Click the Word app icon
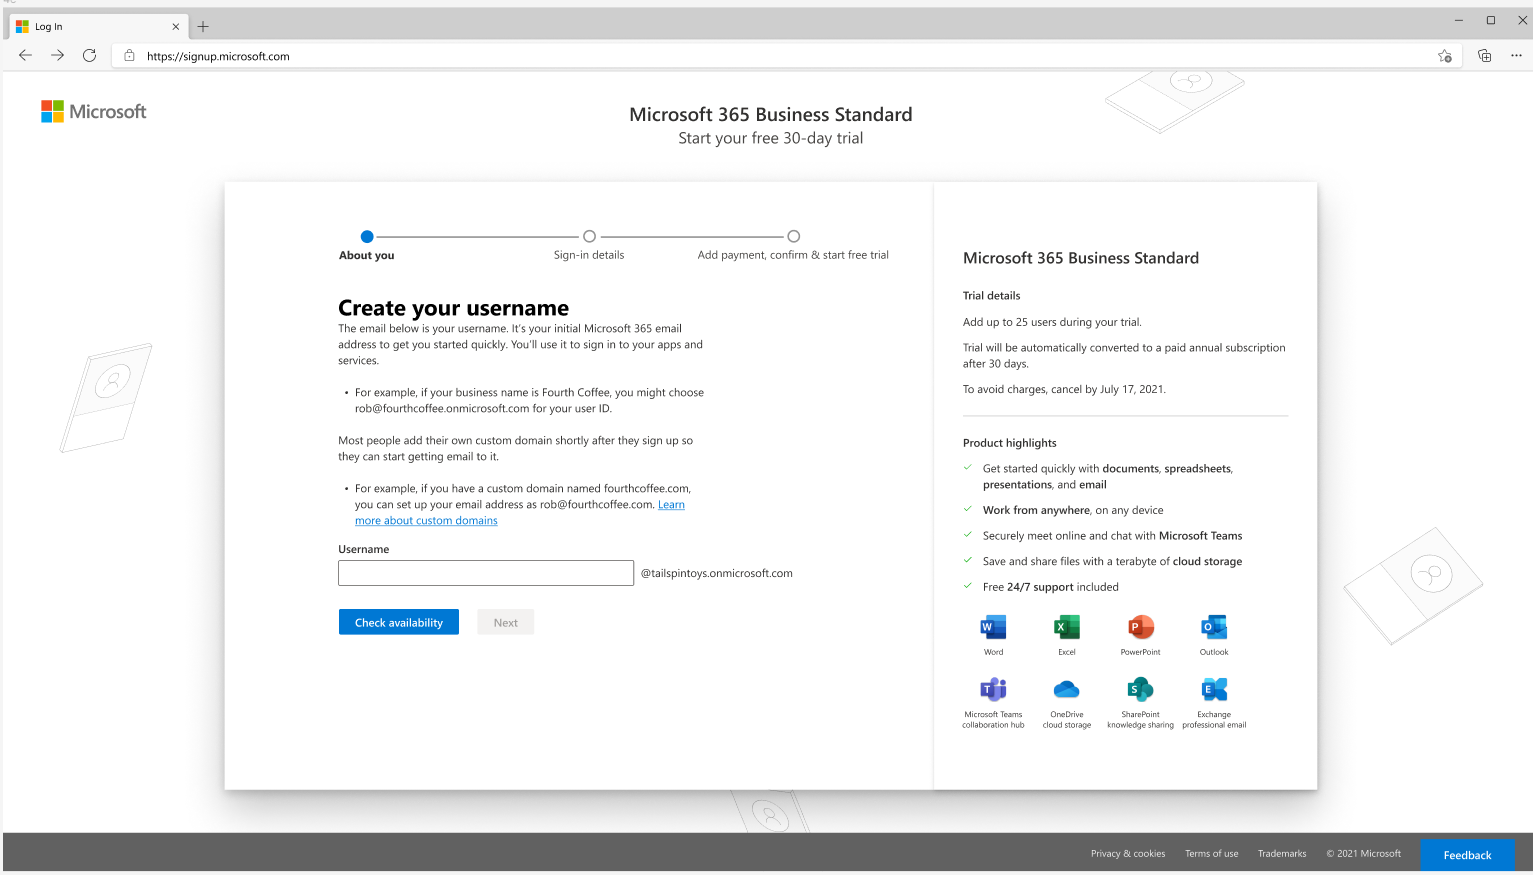This screenshot has width=1533, height=875. pyautogui.click(x=993, y=627)
